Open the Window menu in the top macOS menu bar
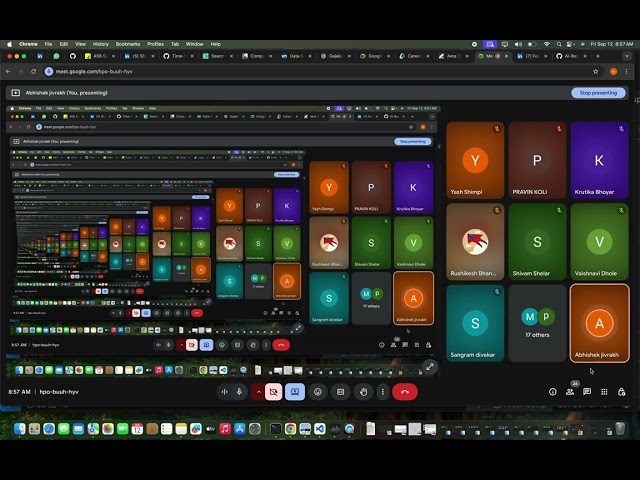Screen dimensions: 640x480 194,44
